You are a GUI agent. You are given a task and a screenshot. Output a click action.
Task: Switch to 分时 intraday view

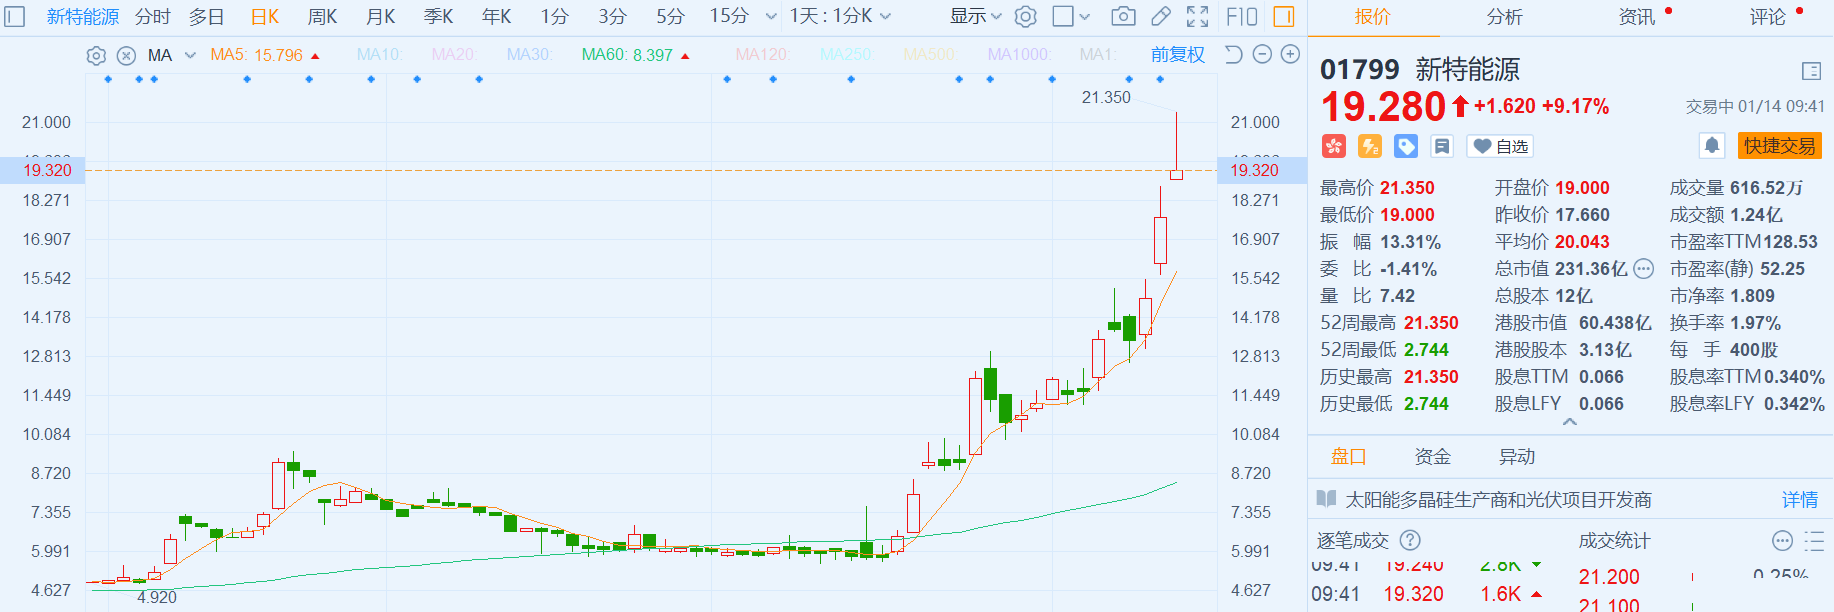[153, 17]
